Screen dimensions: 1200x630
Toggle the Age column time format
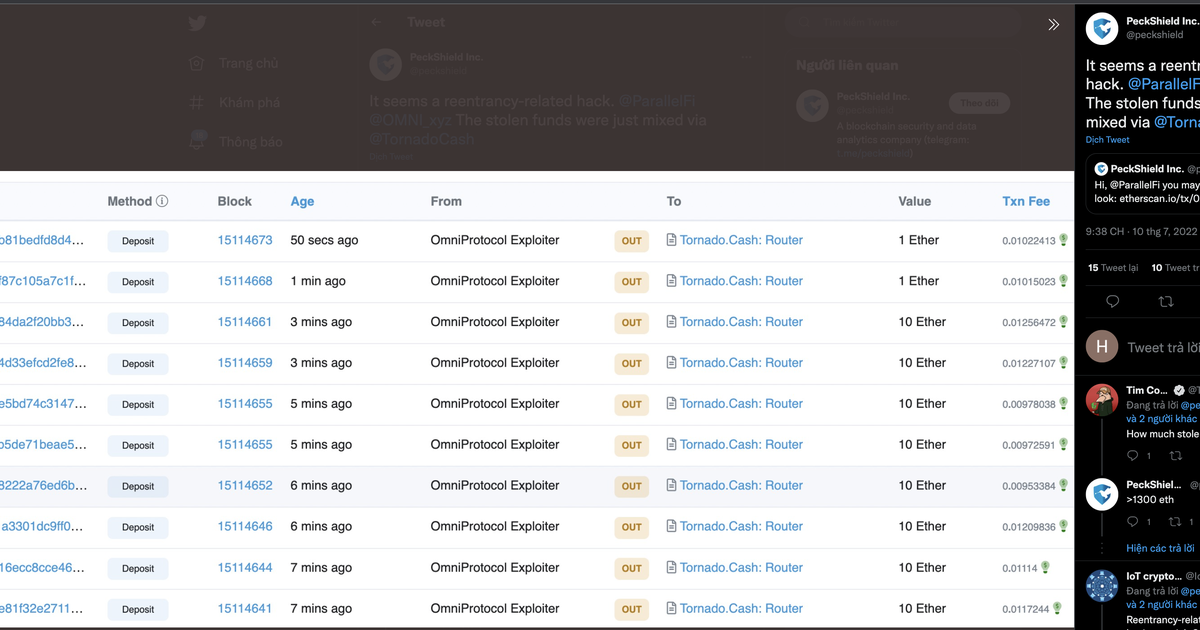[302, 201]
